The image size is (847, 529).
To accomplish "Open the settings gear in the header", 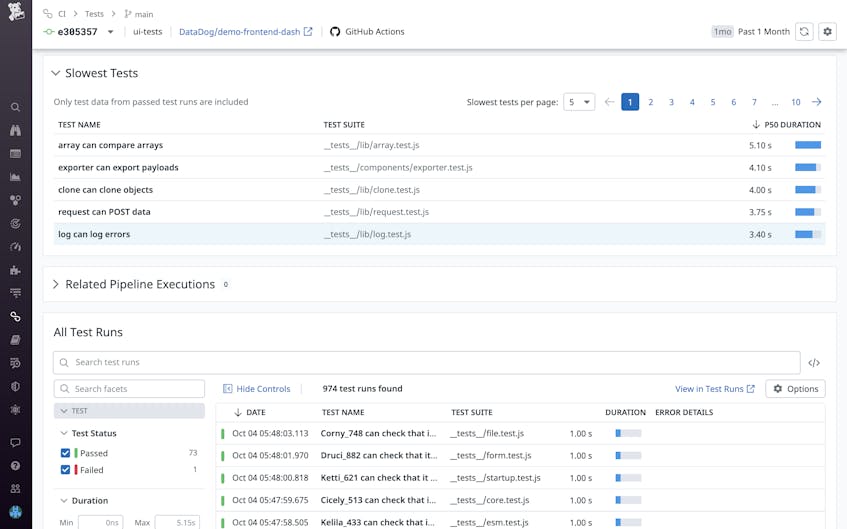I will pyautogui.click(x=827, y=32).
